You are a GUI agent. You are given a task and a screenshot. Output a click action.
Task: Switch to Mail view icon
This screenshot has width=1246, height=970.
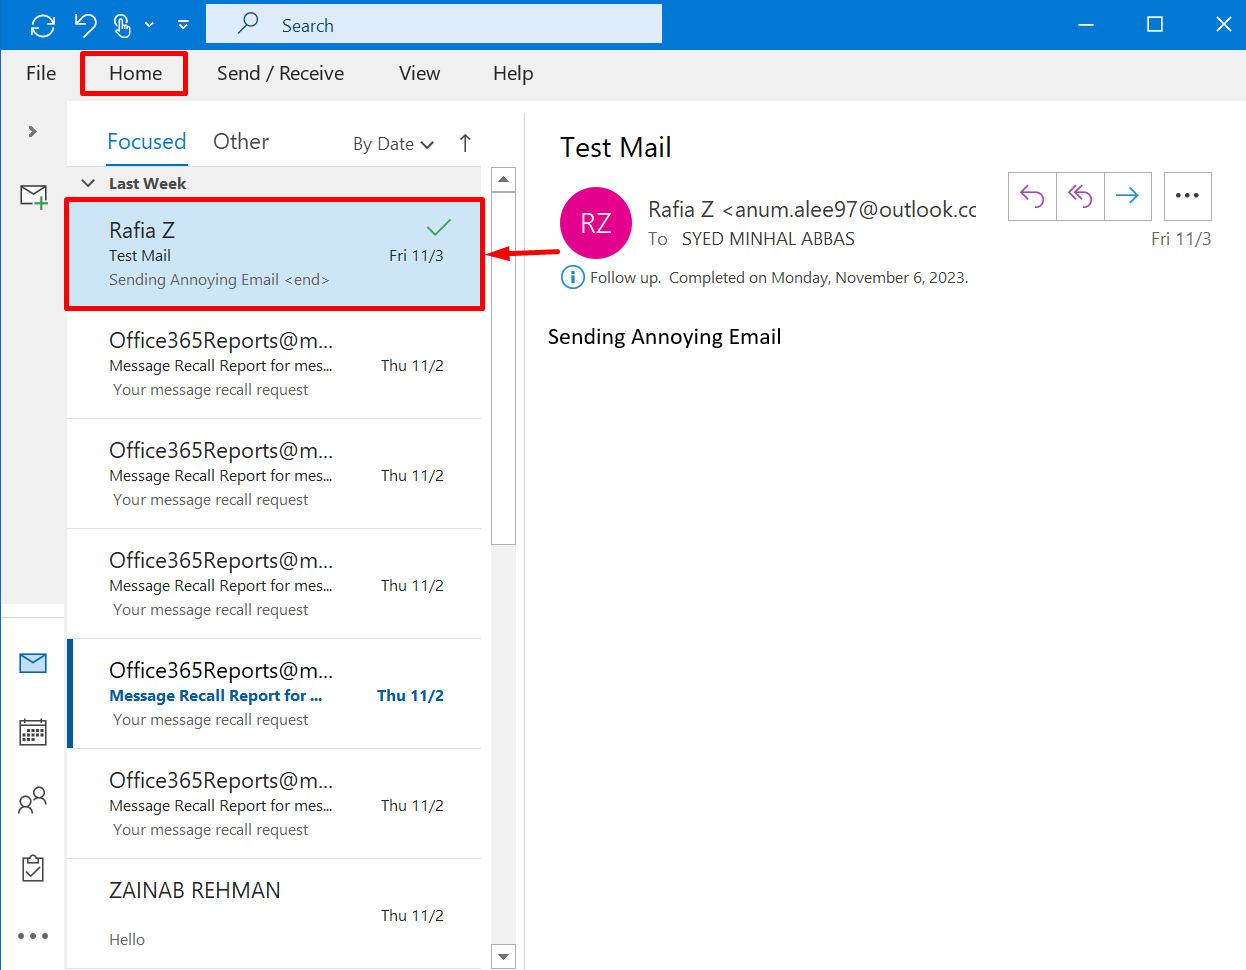pyautogui.click(x=33, y=663)
